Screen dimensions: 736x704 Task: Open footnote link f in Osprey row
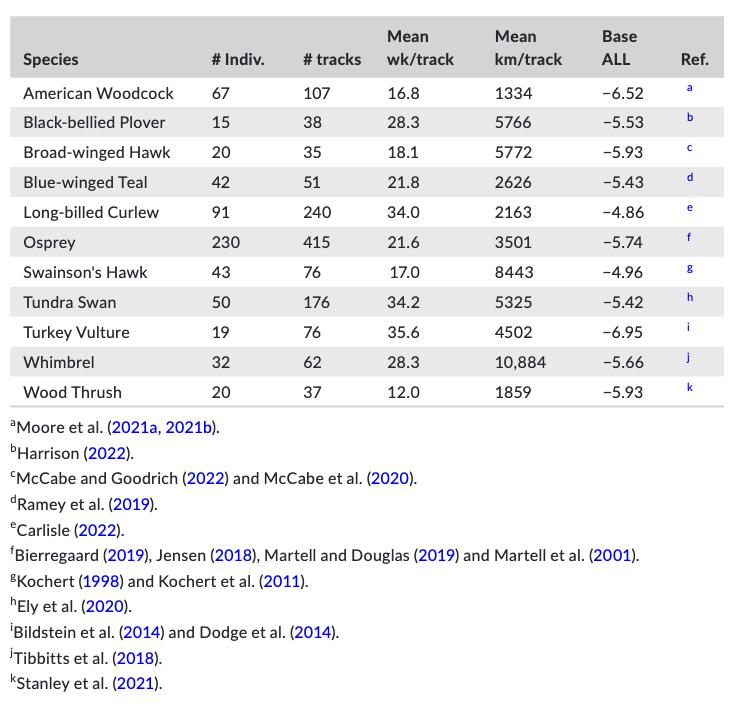tap(689, 237)
